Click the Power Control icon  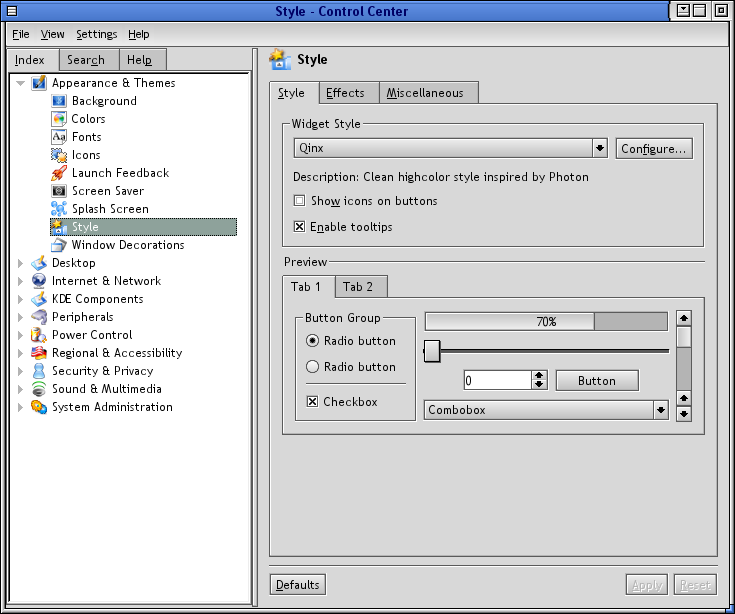39,335
